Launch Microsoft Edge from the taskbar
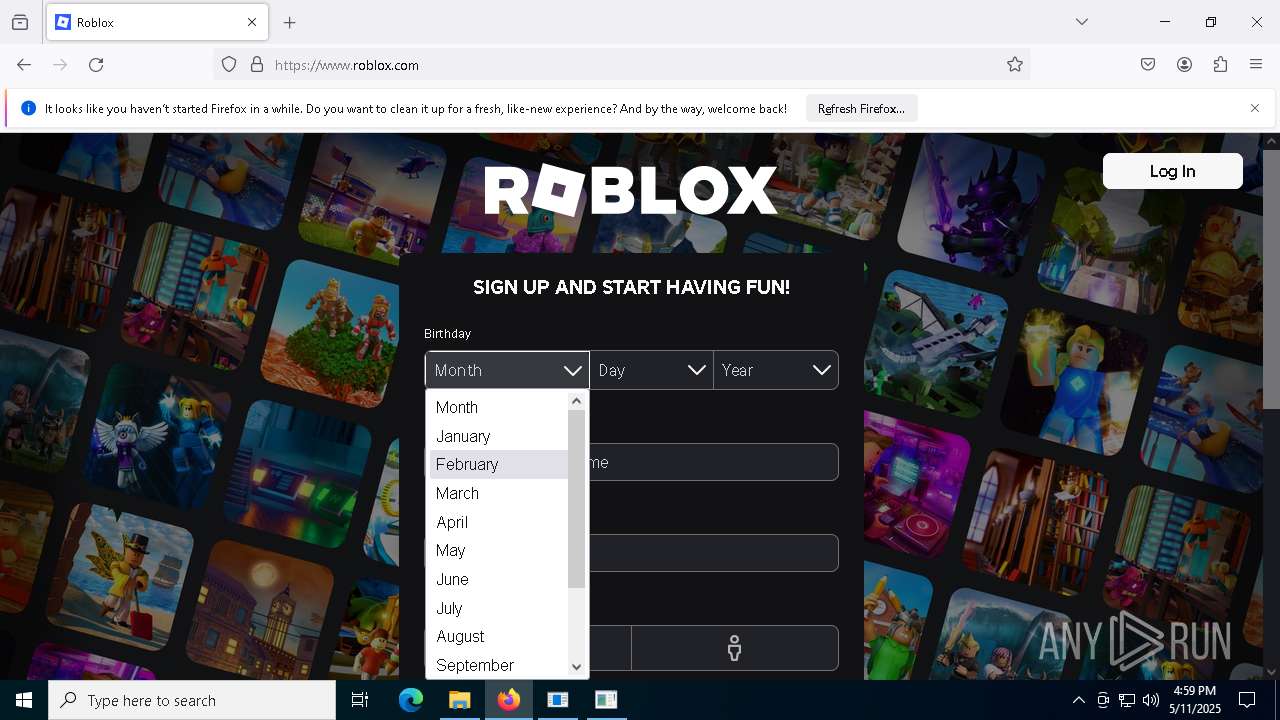The height and width of the screenshot is (720, 1280). (x=411, y=700)
